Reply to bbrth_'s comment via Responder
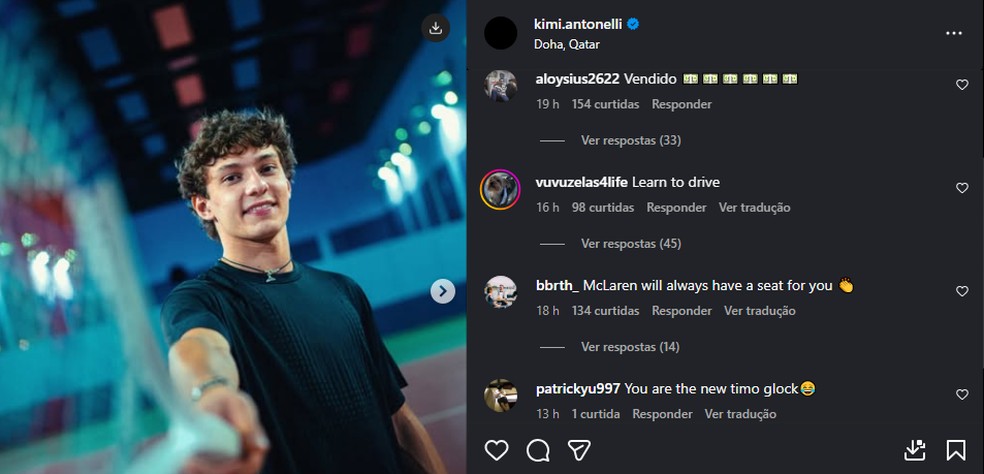This screenshot has width=984, height=474. (681, 311)
